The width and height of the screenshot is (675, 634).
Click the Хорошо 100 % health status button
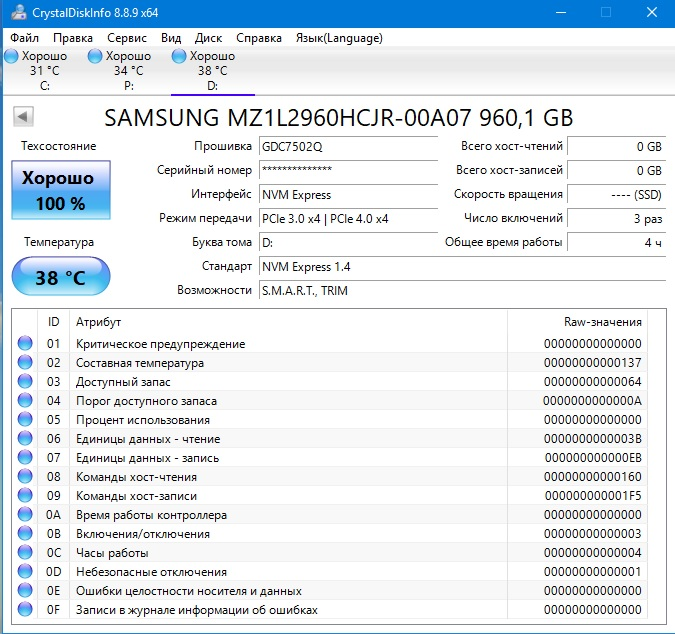point(61,190)
